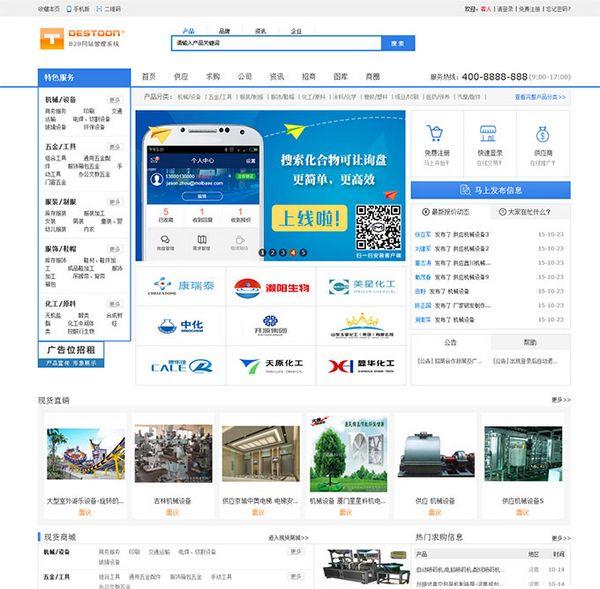The image size is (600, 589).
Task: Click the 收藏本页 bookmark link
Action: click(x=48, y=8)
